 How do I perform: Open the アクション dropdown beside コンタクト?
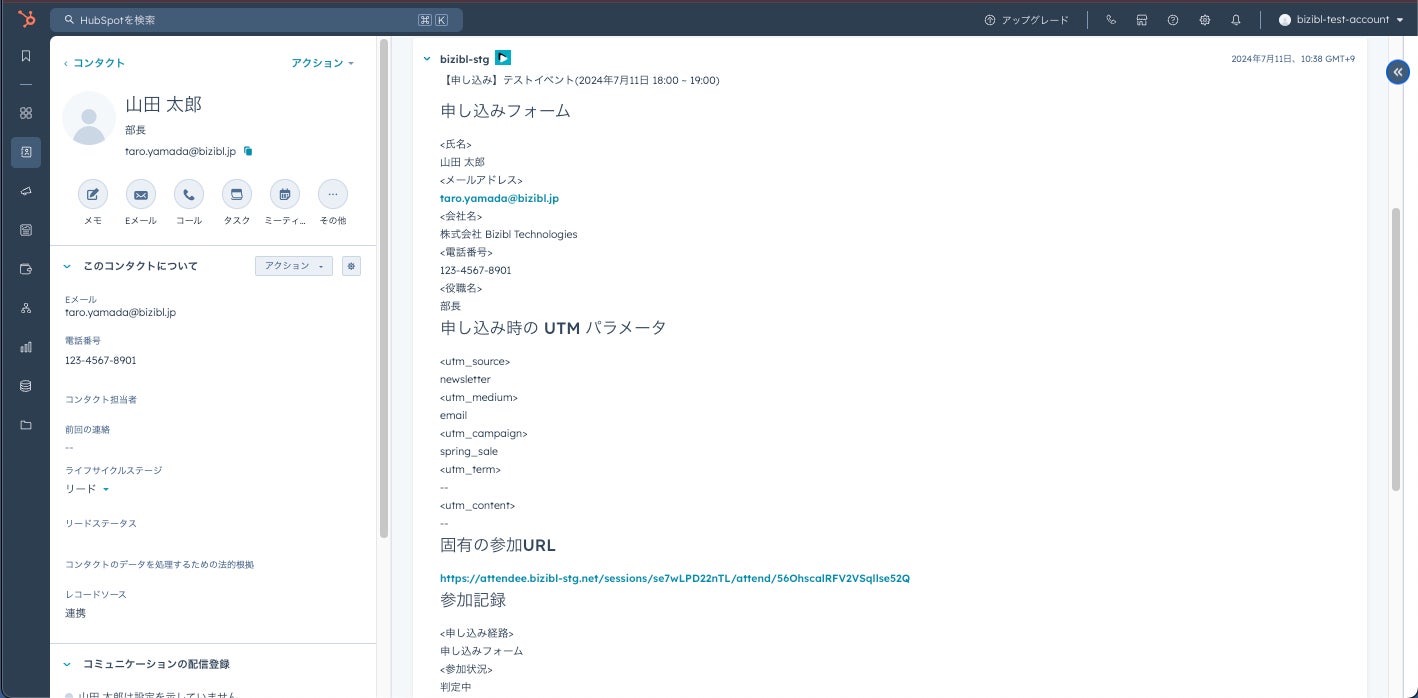tap(322, 63)
